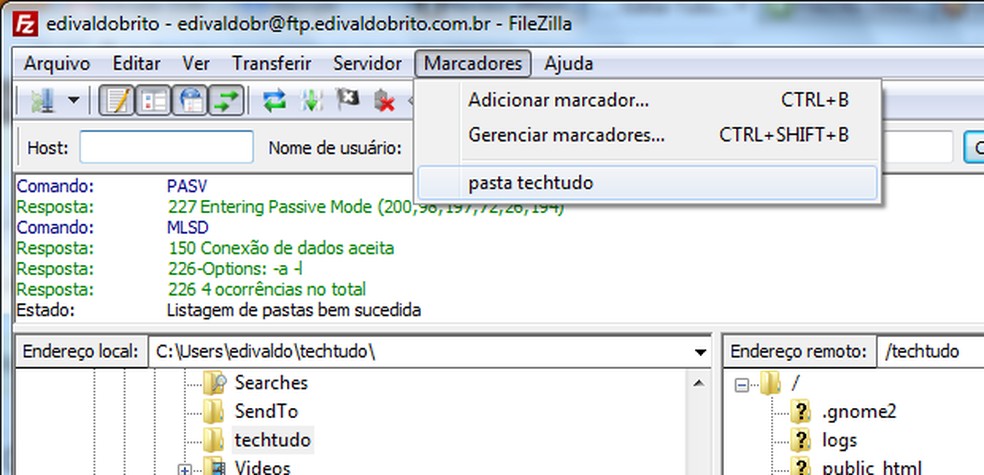This screenshot has height=475, width=984.
Task: Collapse the remote root / node
Action: [742, 385]
